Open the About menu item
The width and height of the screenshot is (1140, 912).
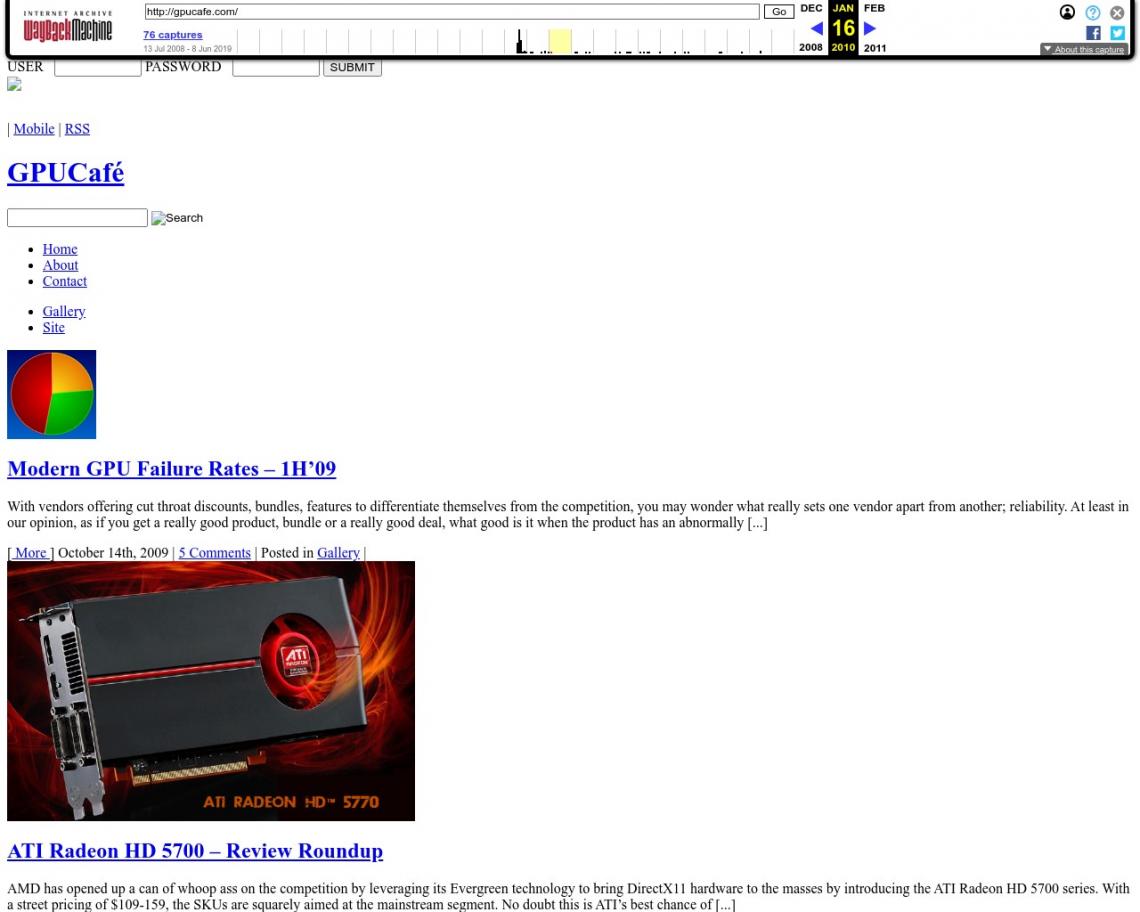tap(60, 265)
